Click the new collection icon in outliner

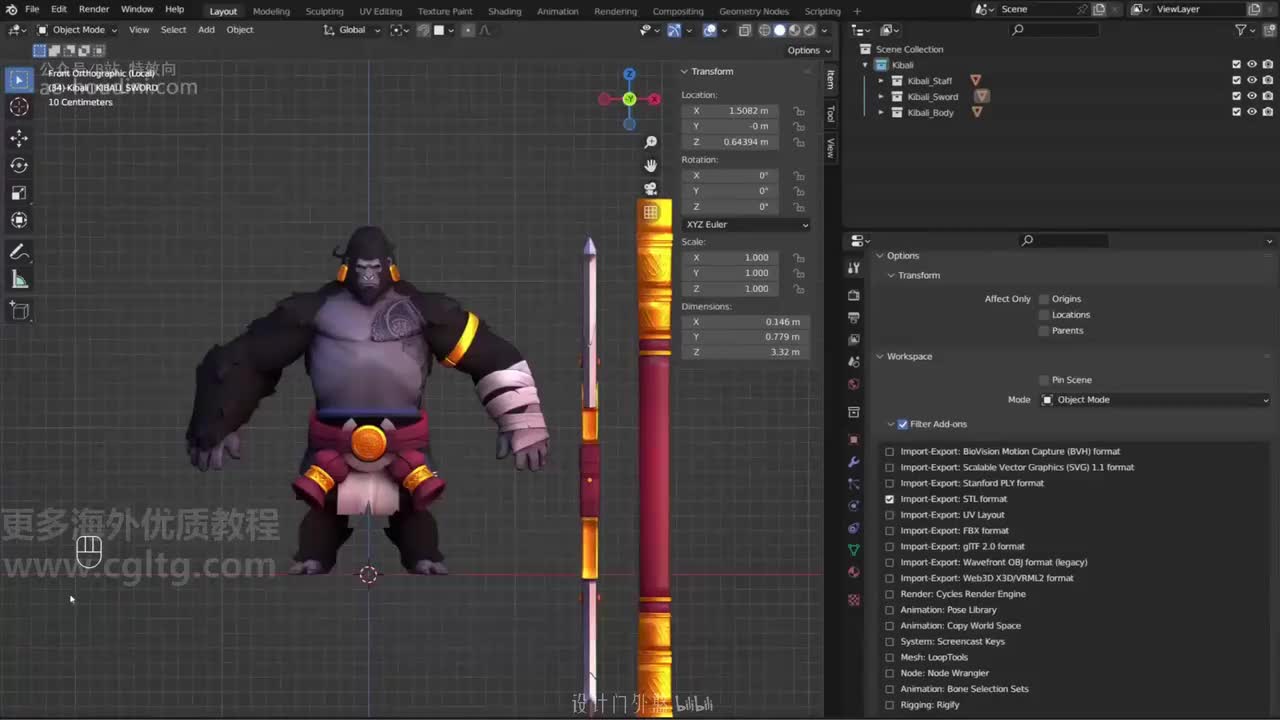coord(1268,30)
